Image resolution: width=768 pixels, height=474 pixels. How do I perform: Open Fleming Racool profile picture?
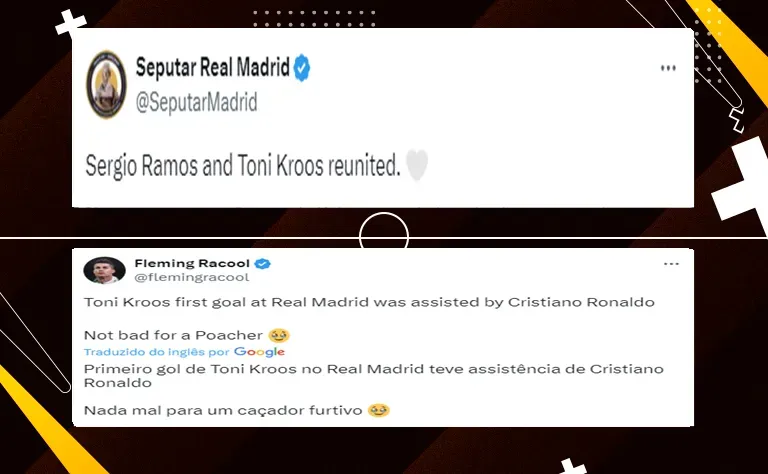104,270
